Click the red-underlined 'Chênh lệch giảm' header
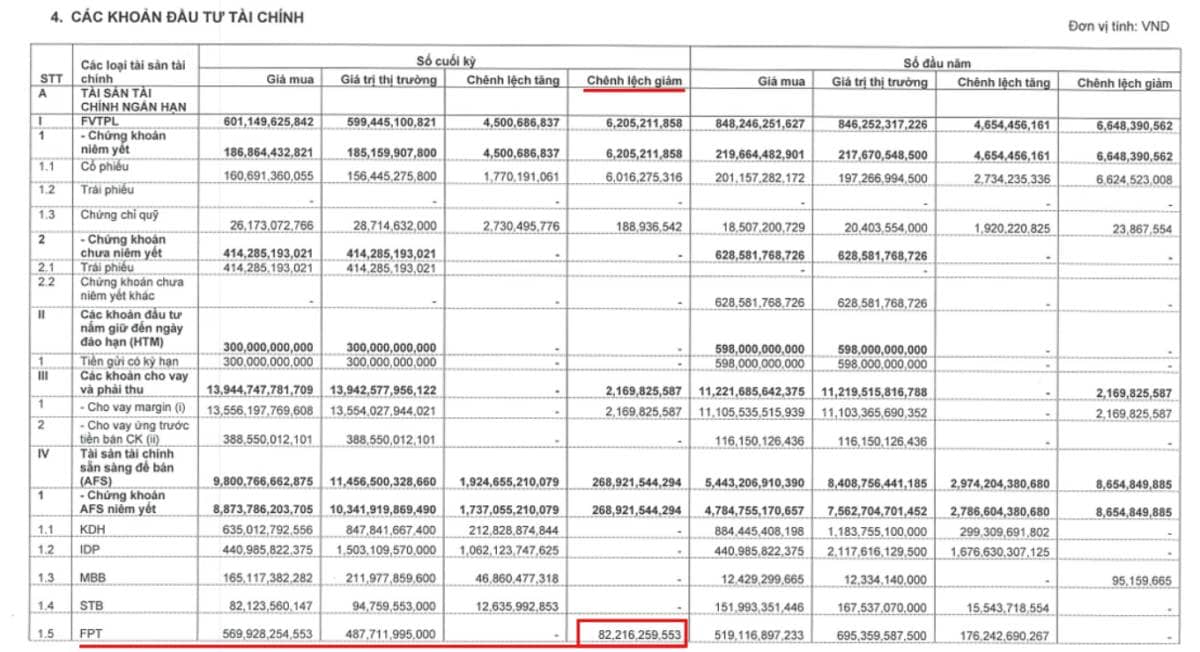Screen dimensions: 1200x652 pos(632,80)
